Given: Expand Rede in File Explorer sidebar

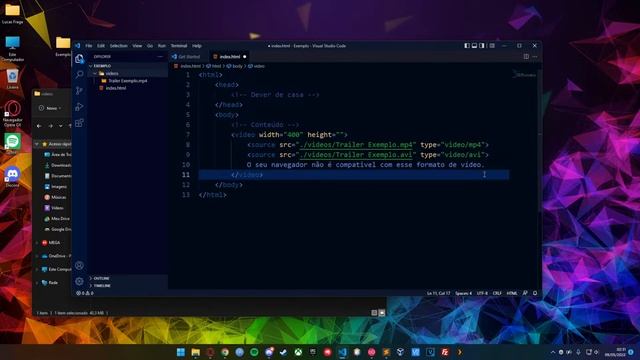Looking at the screenshot, I should point(37,282).
